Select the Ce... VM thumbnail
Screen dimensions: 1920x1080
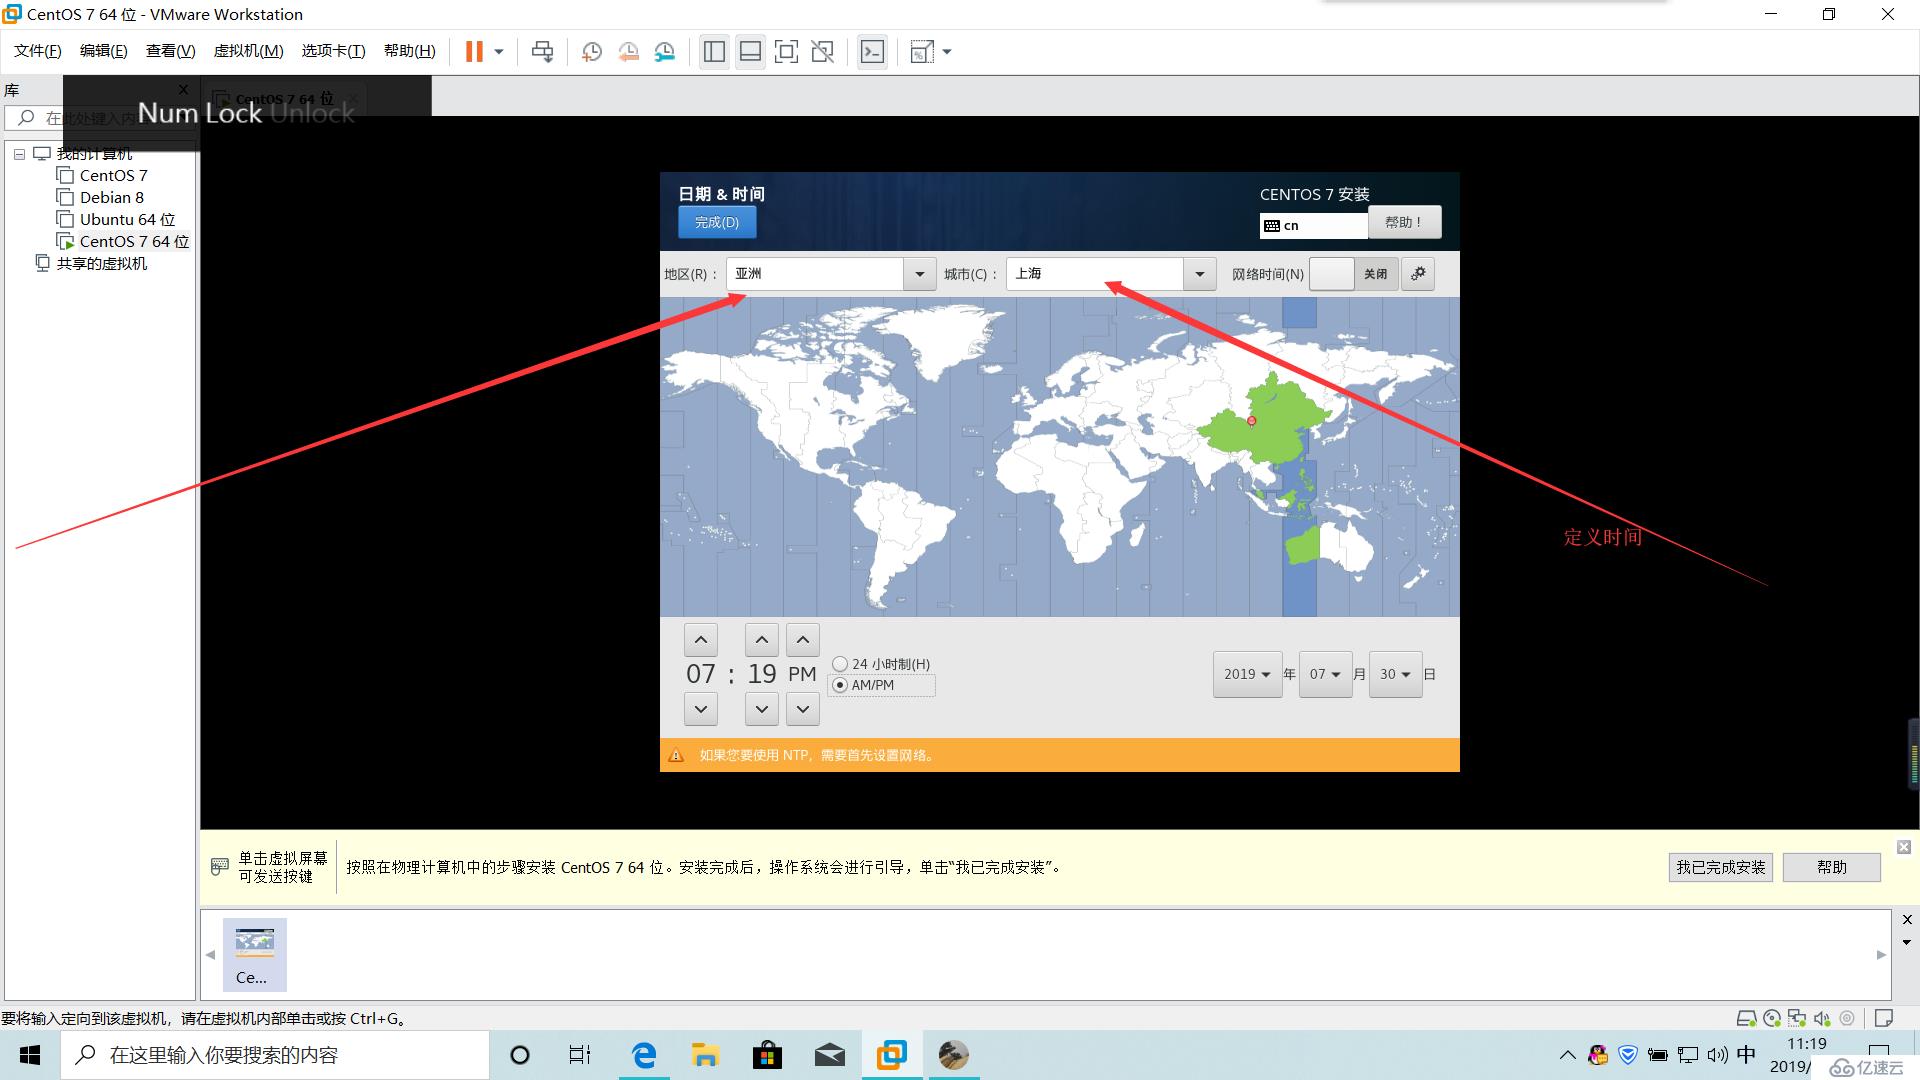[x=254, y=954]
